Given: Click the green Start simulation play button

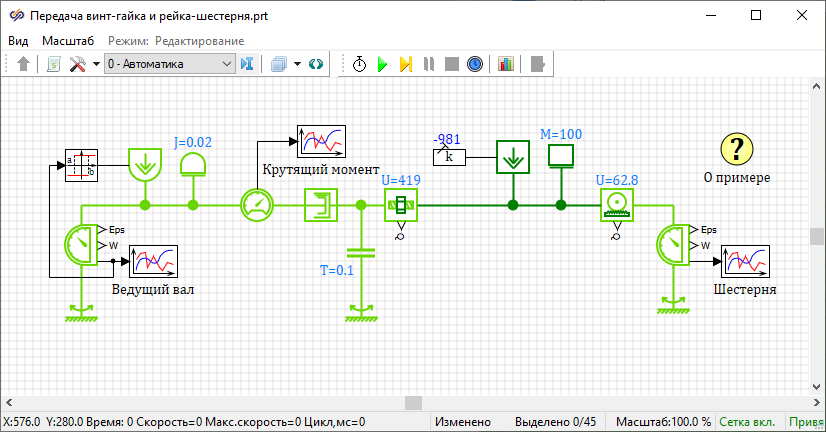Looking at the screenshot, I should coord(381,64).
